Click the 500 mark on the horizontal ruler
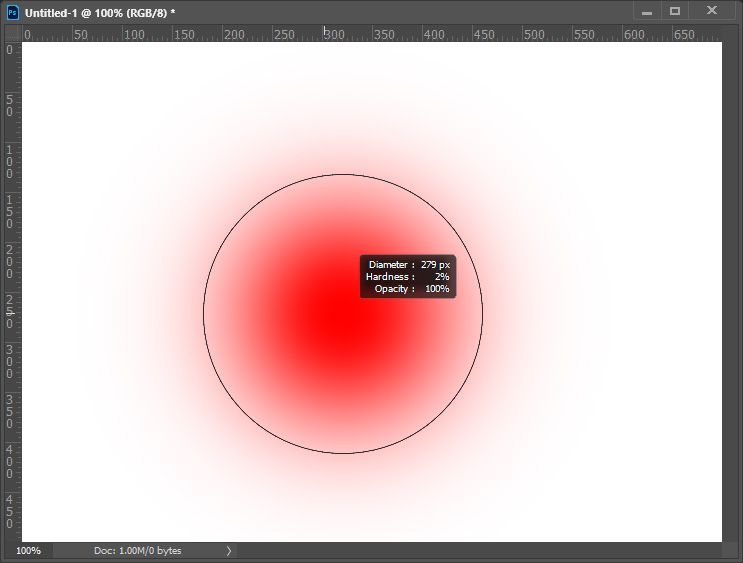Viewport: 743px width, 563px height. (534, 35)
